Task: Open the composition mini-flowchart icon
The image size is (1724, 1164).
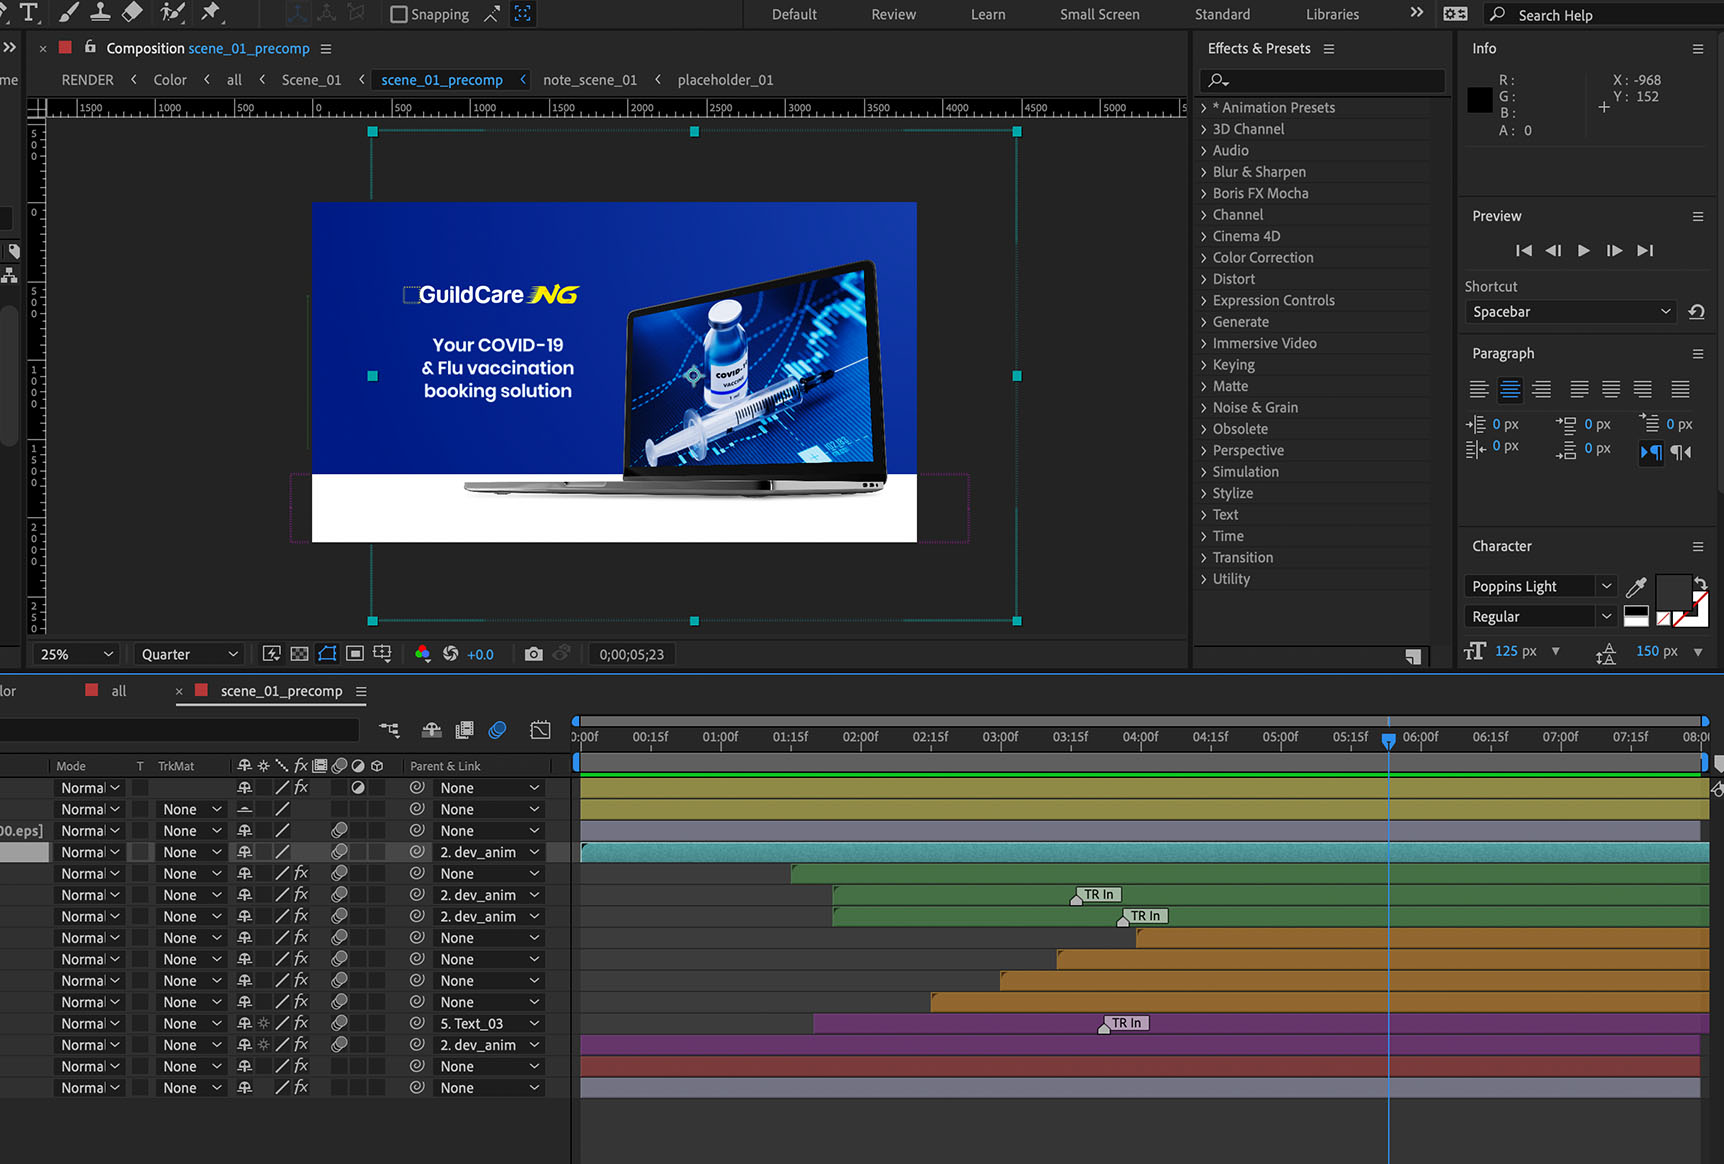Action: 389,730
